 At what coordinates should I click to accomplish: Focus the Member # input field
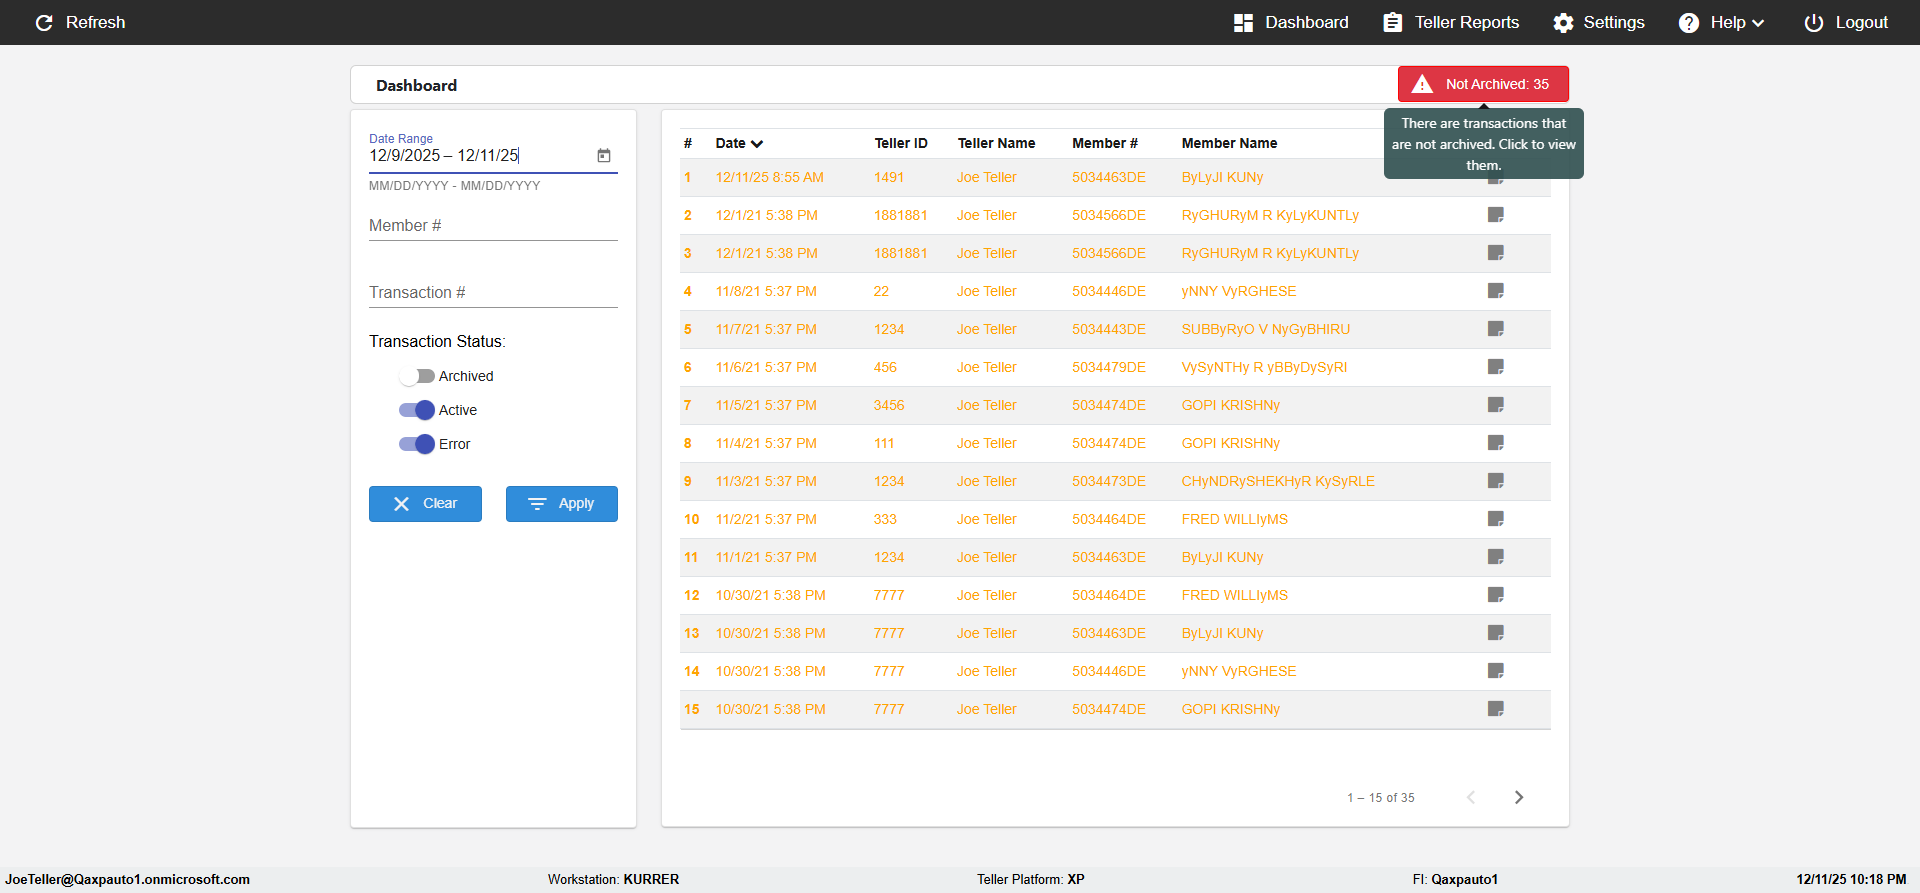[493, 226]
